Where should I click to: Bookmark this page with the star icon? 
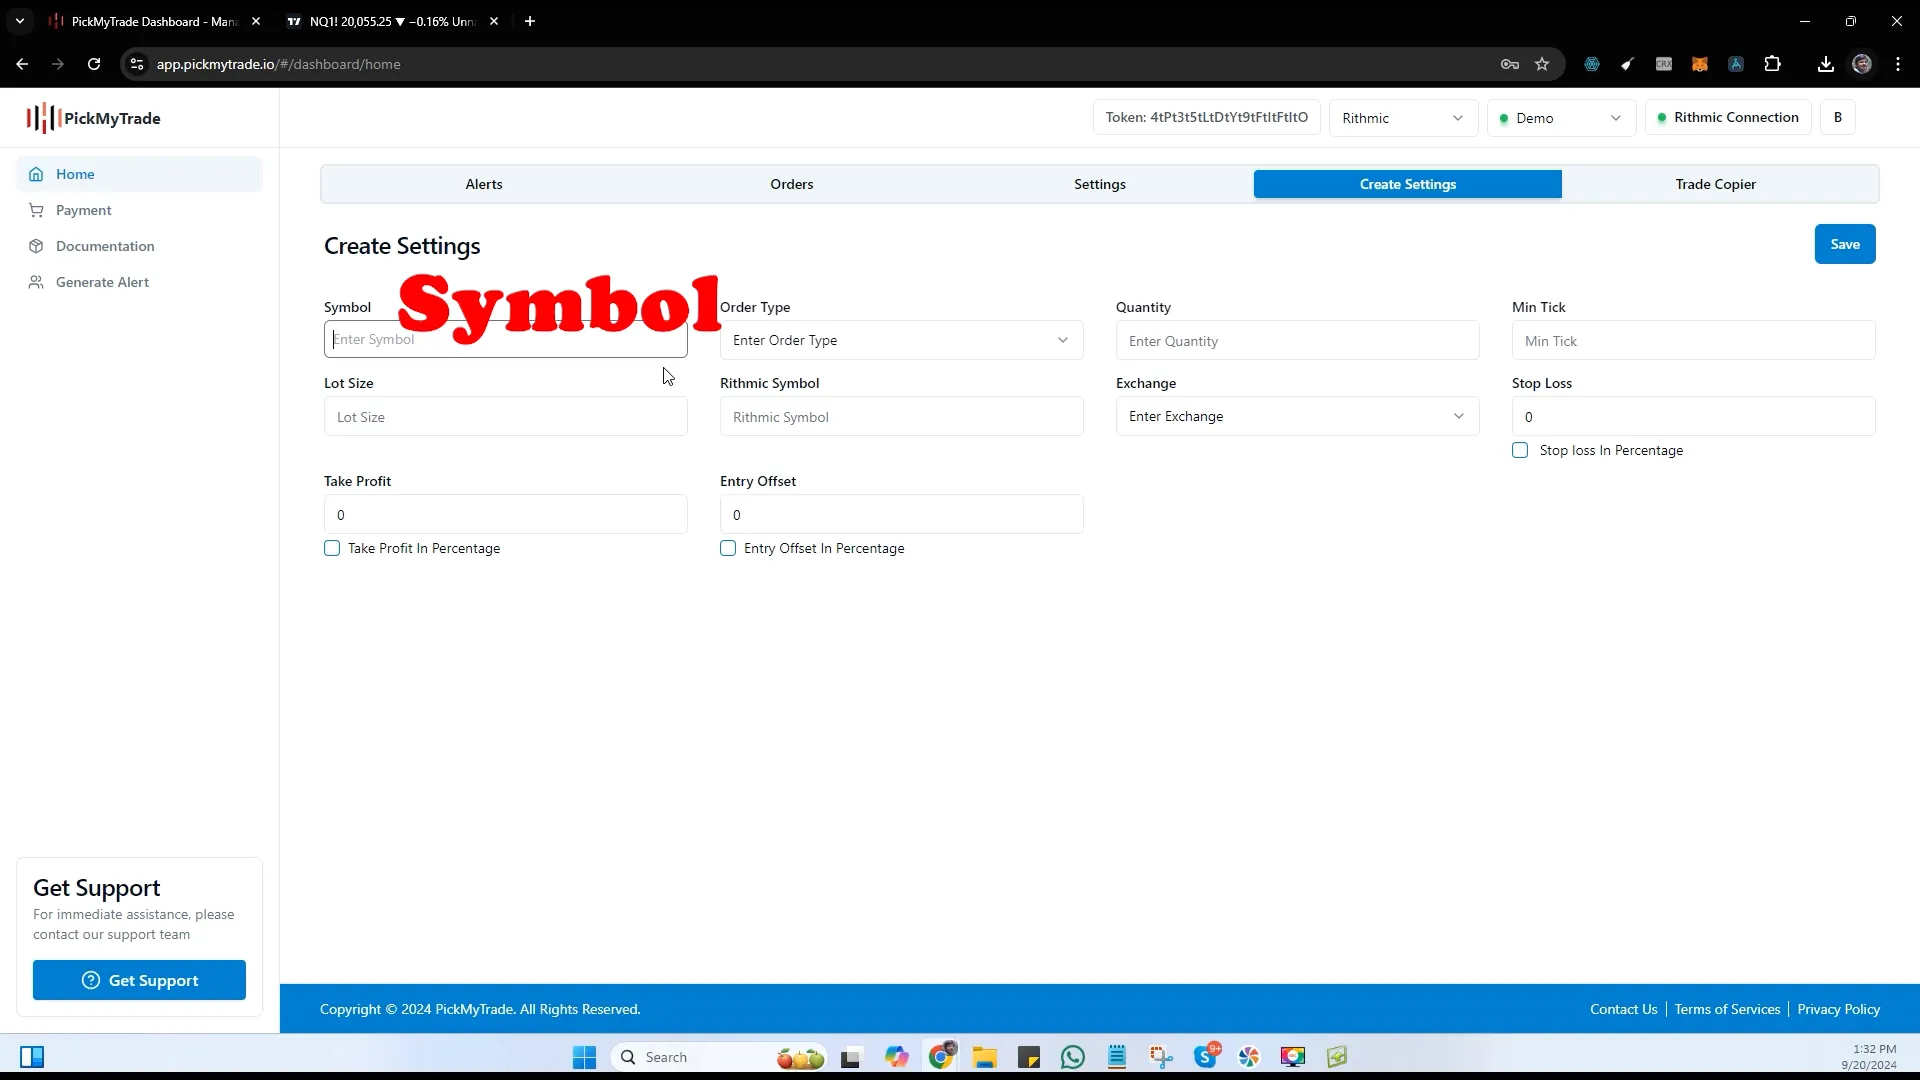(x=1542, y=64)
